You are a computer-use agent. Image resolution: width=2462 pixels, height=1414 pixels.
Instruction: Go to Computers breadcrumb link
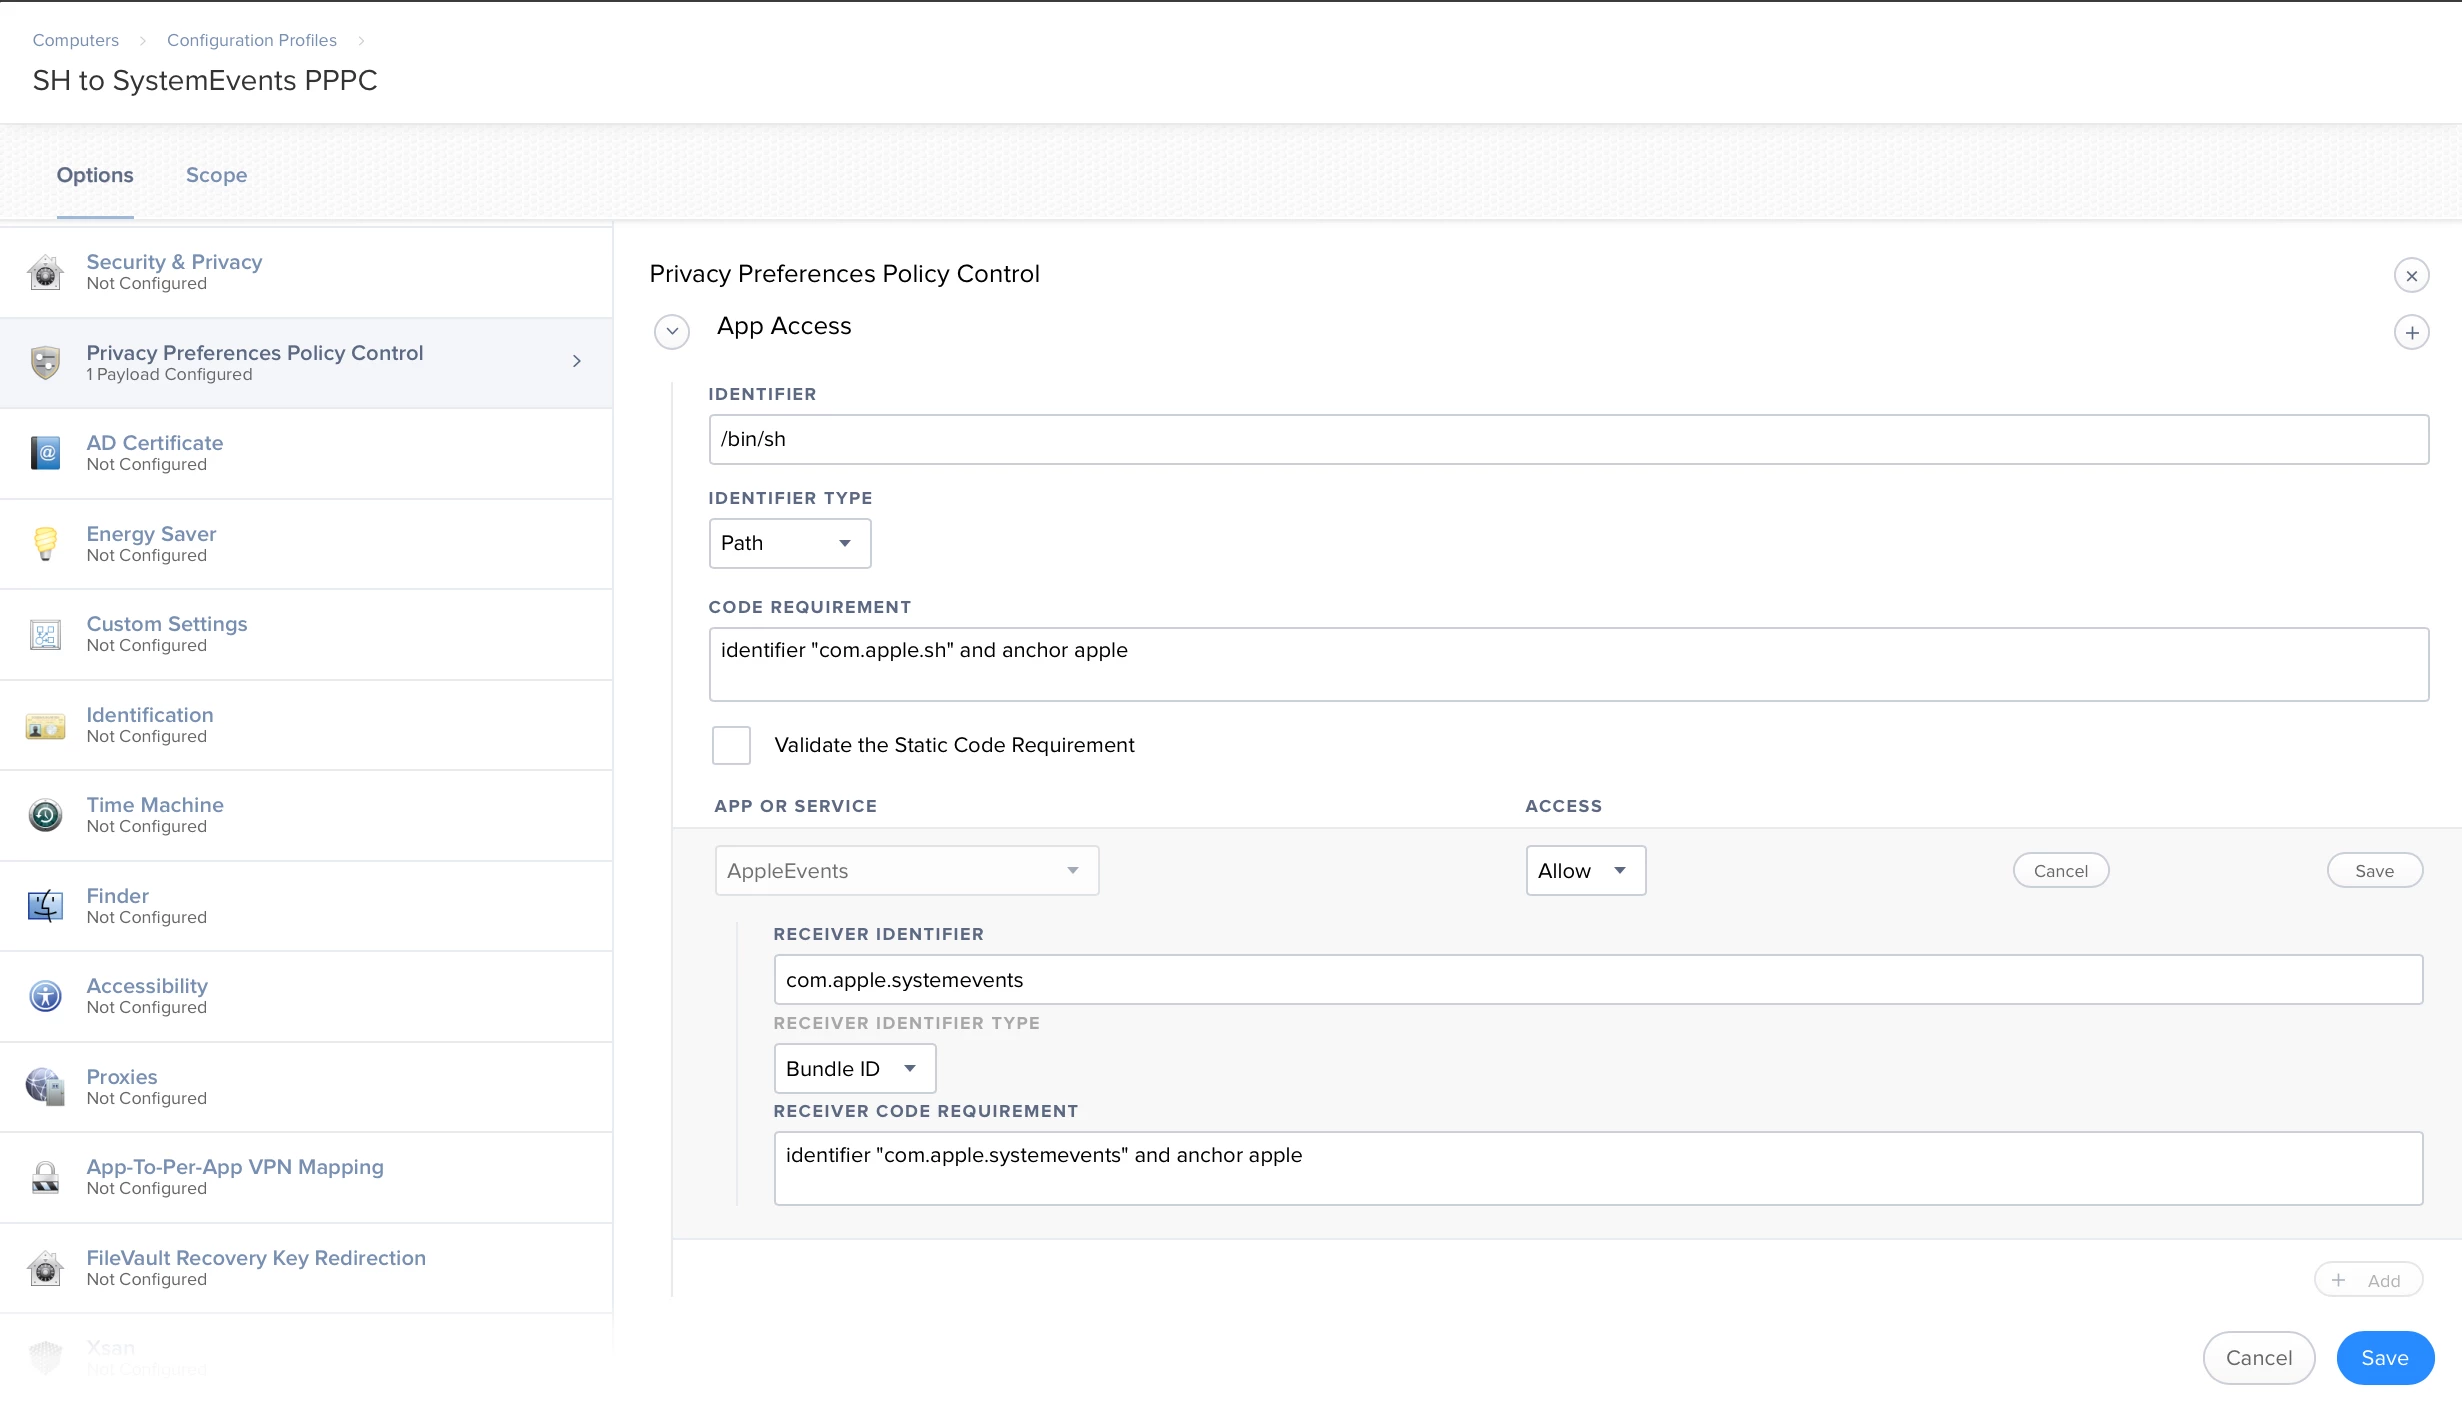[x=76, y=40]
